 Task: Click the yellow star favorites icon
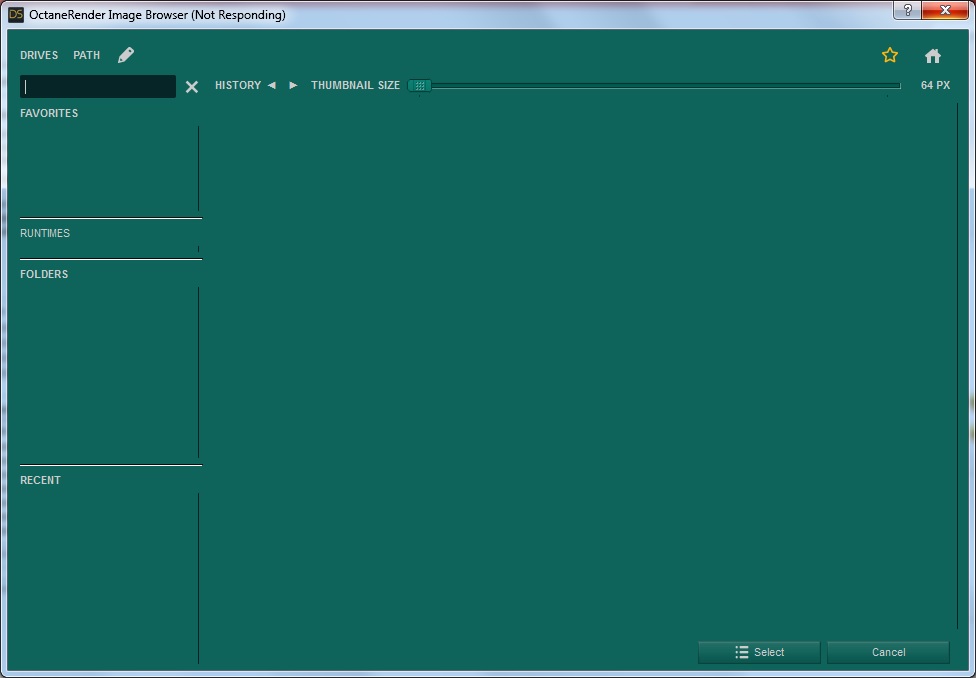(889, 55)
